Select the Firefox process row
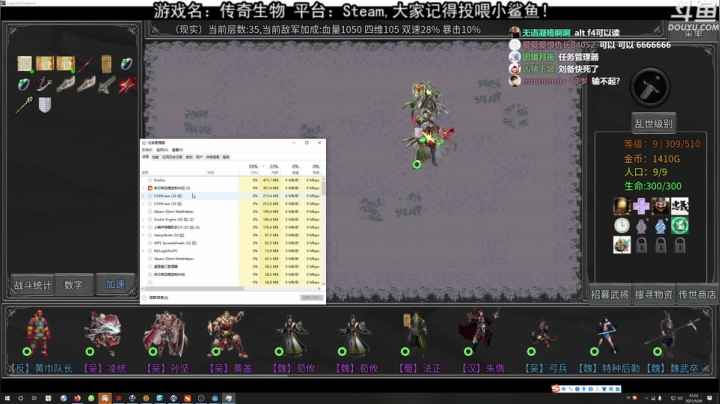The width and height of the screenshot is (720, 404). (x=231, y=180)
